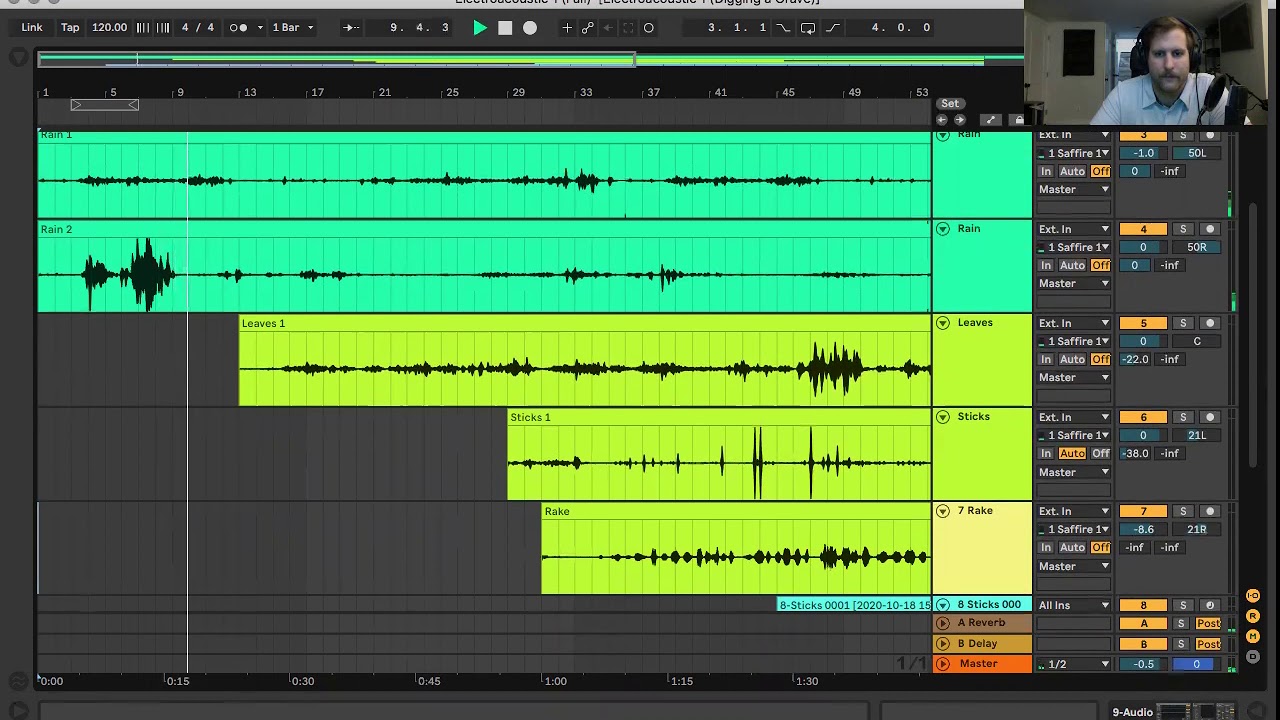The width and height of the screenshot is (1280, 720).
Task: Set Rake track monitor to Auto
Action: tap(1072, 547)
